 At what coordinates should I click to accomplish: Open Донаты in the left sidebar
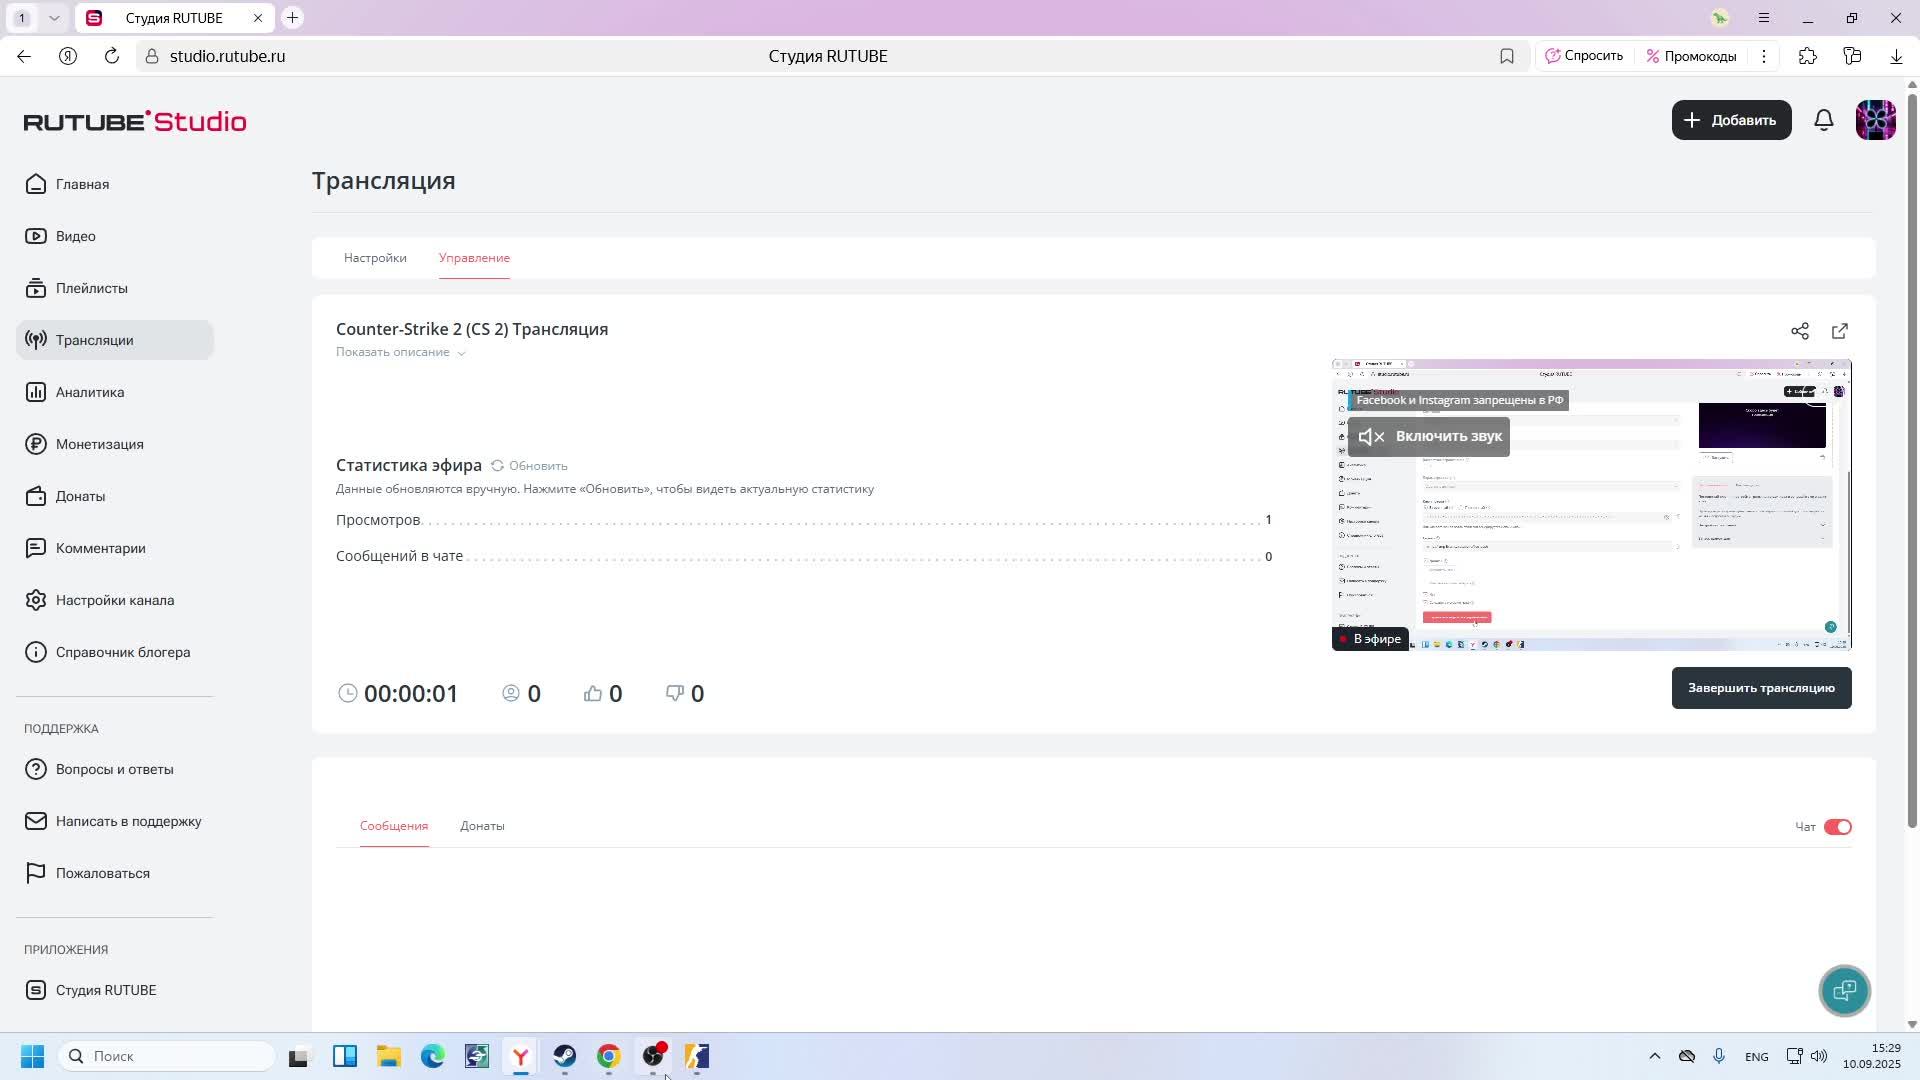tap(80, 496)
